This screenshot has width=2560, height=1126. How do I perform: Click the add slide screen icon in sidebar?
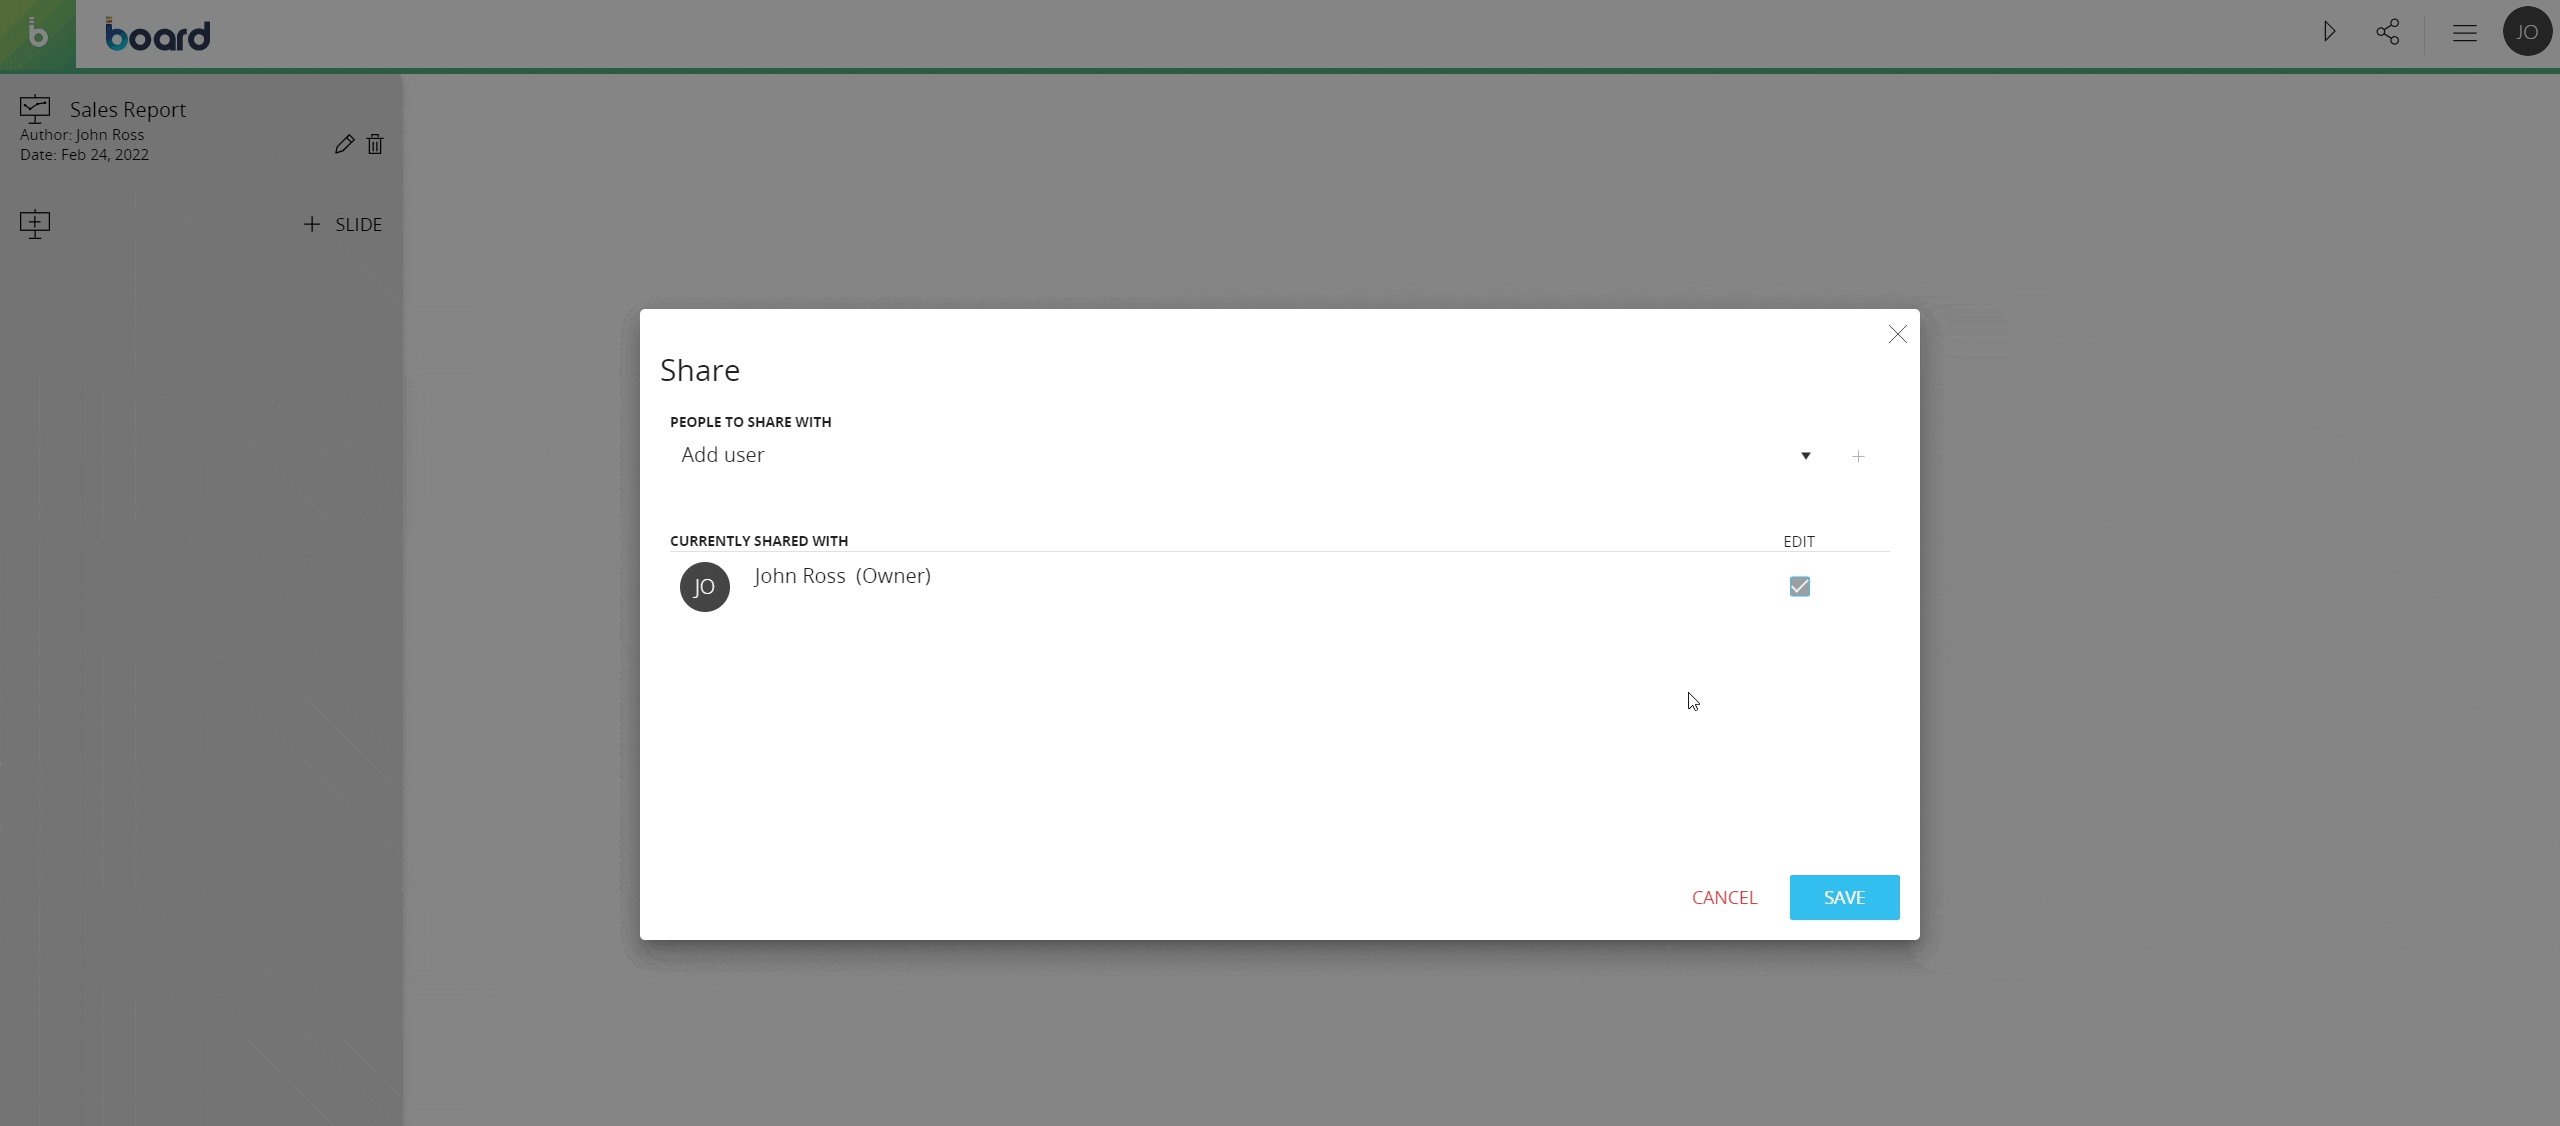coord(35,224)
